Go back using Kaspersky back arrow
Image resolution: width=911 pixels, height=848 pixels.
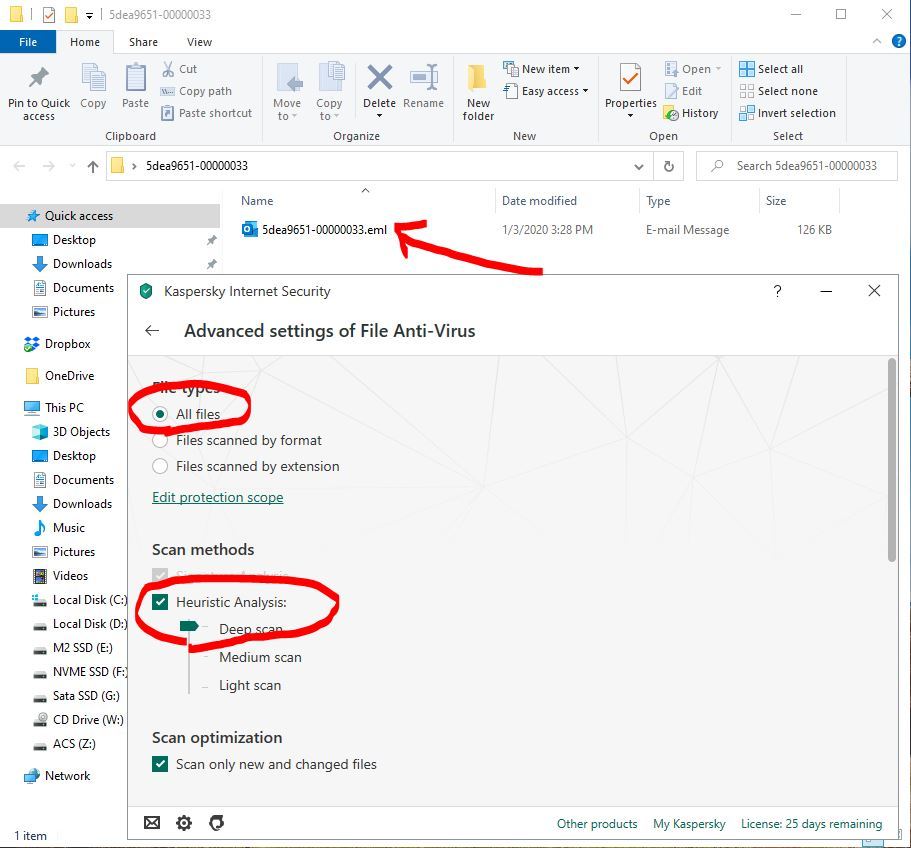(152, 330)
